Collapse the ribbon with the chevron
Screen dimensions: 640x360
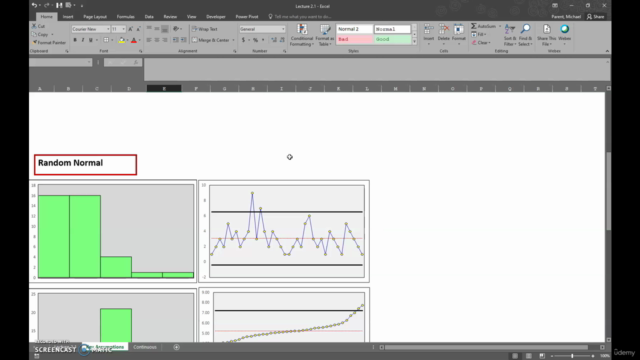click(607, 51)
